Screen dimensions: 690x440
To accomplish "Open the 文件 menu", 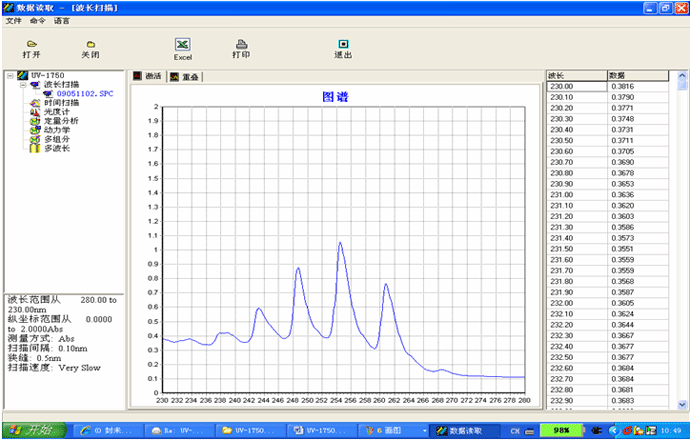I will 13,20.
